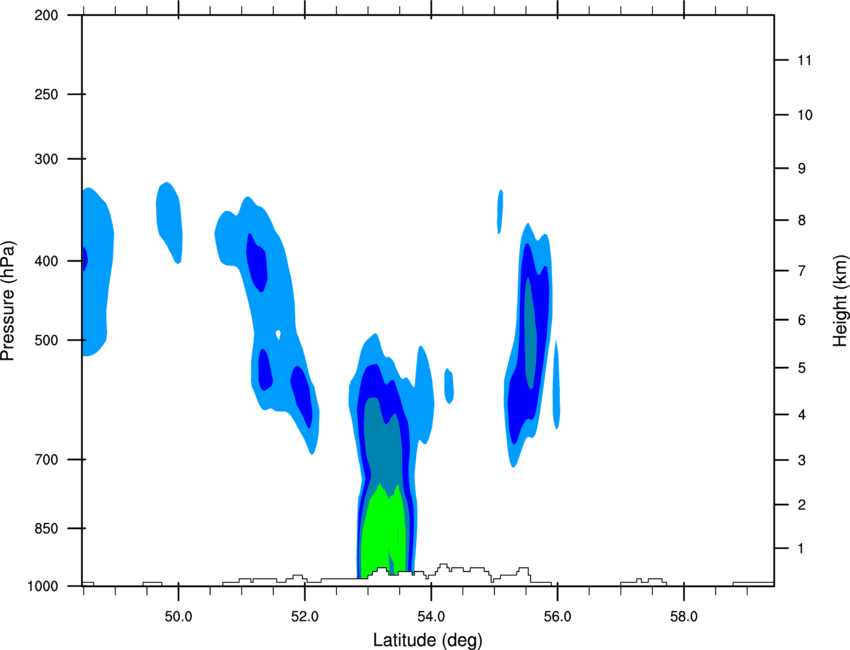Click the 1 km height label
The image size is (850, 650).
802,549
